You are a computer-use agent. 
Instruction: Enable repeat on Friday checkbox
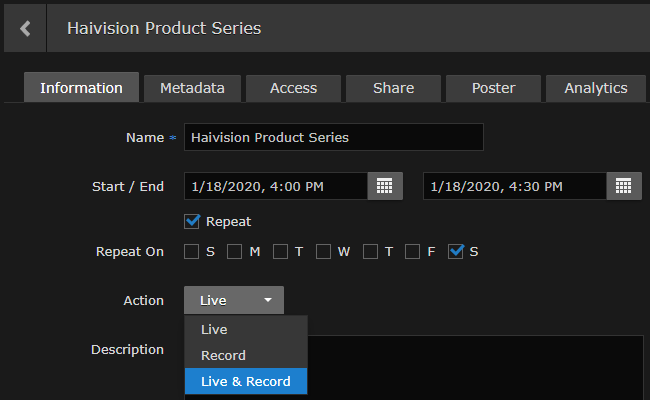[x=413, y=251]
